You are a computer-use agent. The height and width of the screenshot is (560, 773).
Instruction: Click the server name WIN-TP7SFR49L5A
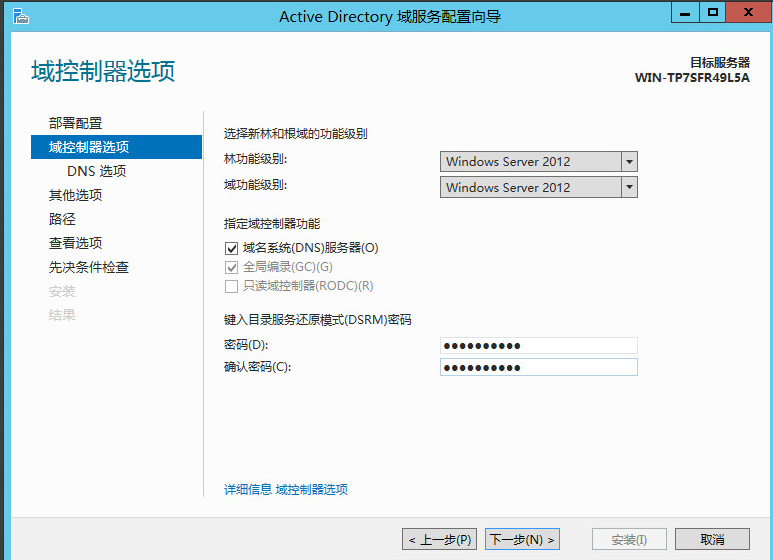692,78
